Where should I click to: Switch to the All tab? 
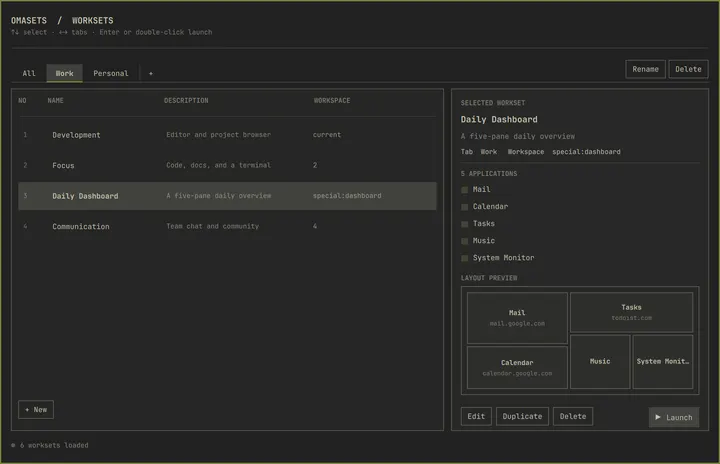[29, 74]
